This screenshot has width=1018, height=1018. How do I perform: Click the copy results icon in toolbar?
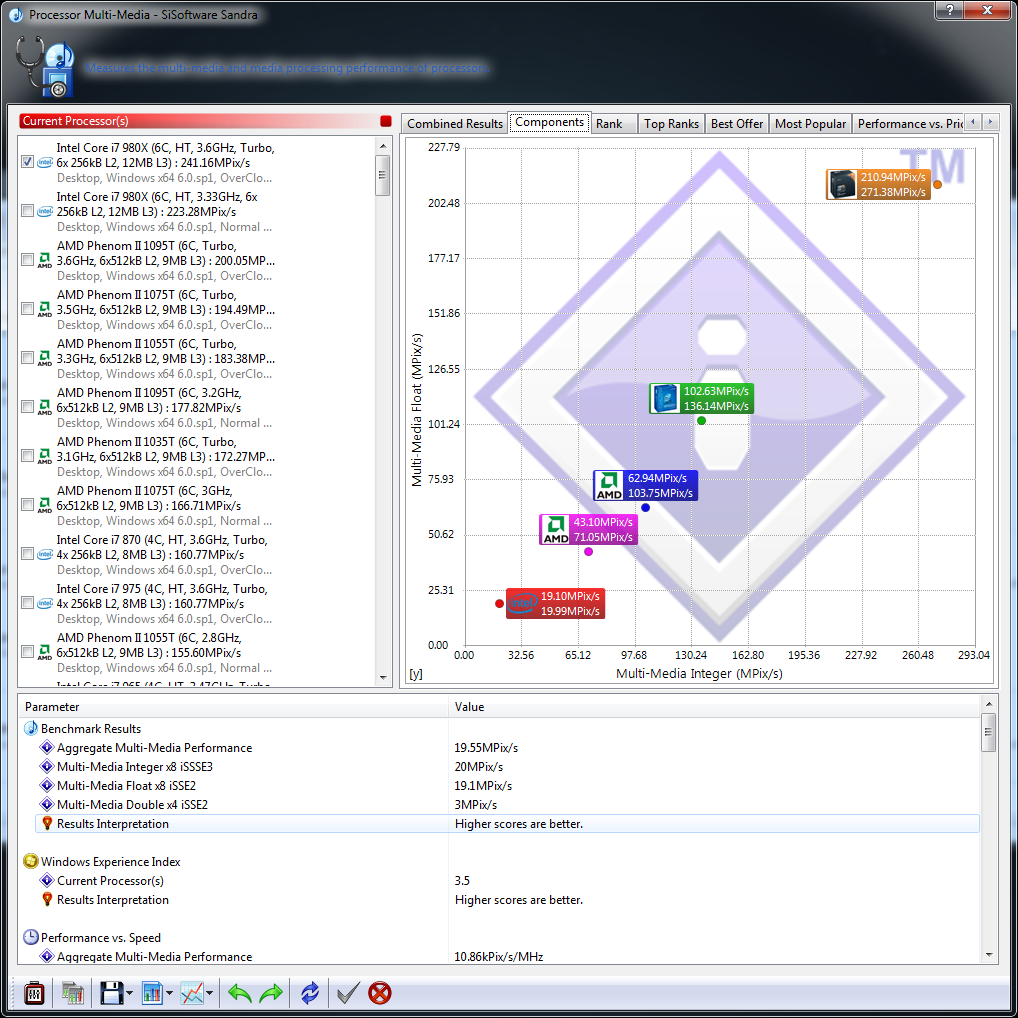pos(72,993)
